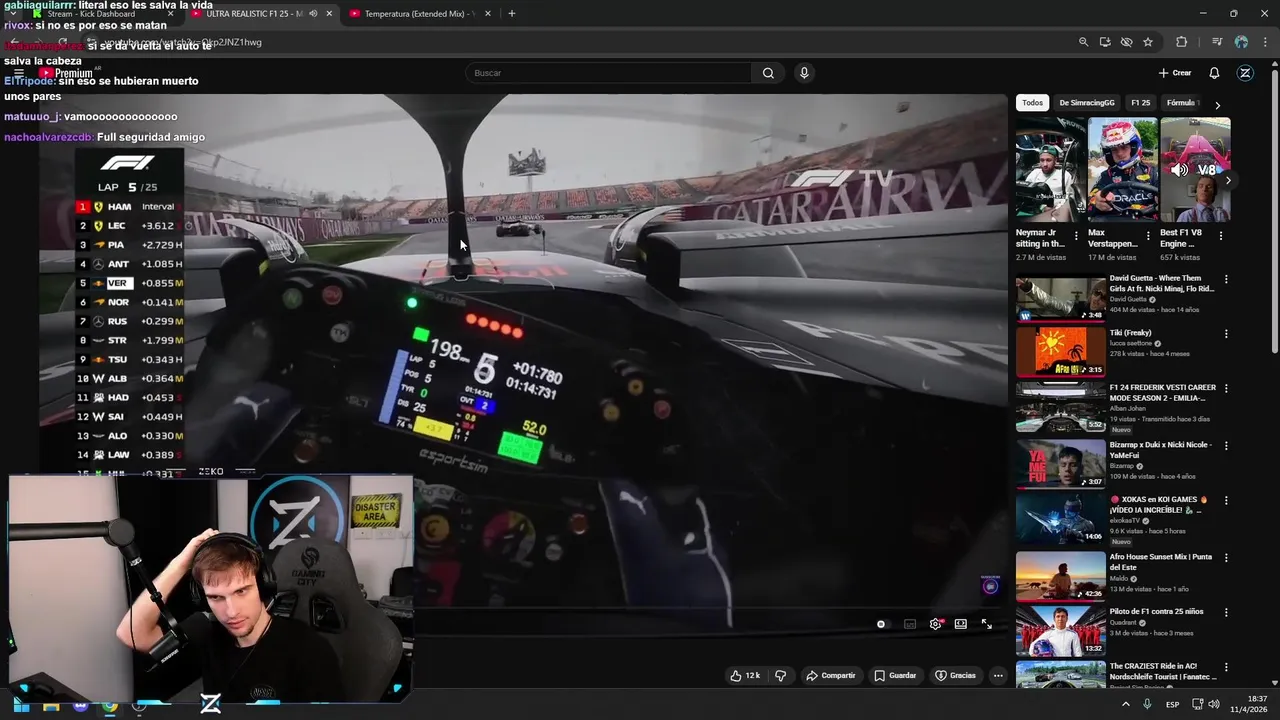The width and height of the screenshot is (1280, 720).
Task: Open the account avatar menu
Action: coord(1245,73)
